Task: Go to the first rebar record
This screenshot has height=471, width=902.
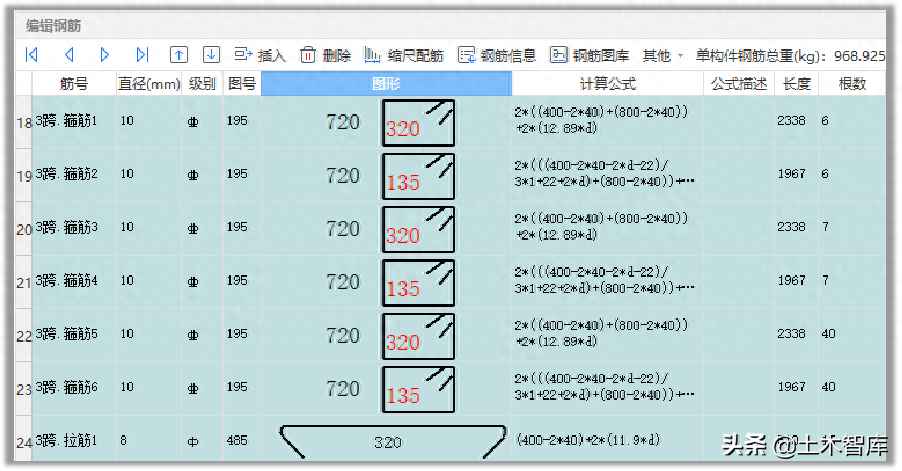Action: pyautogui.click(x=32, y=55)
